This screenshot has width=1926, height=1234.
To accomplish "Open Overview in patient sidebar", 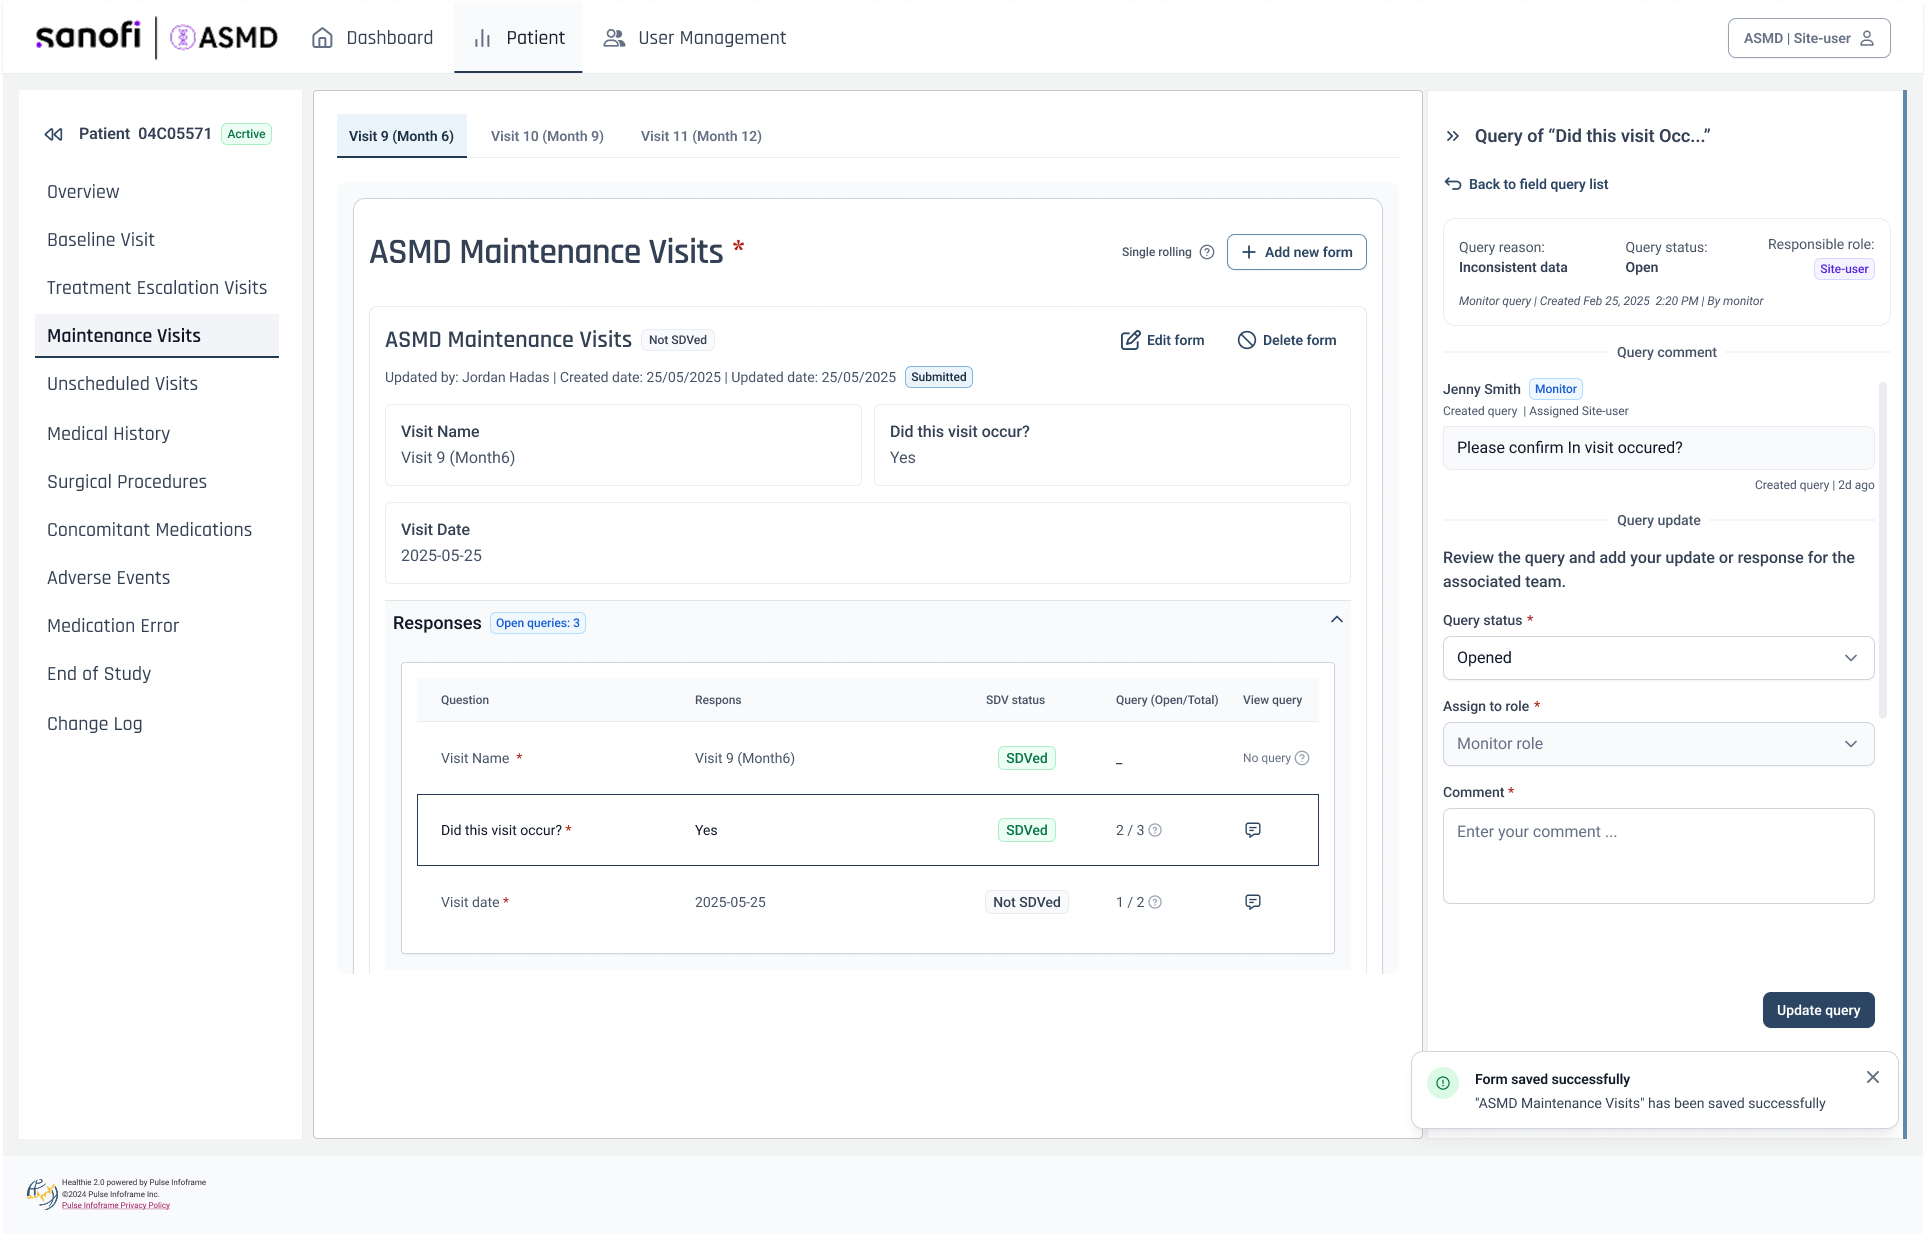I will pyautogui.click(x=83, y=192).
